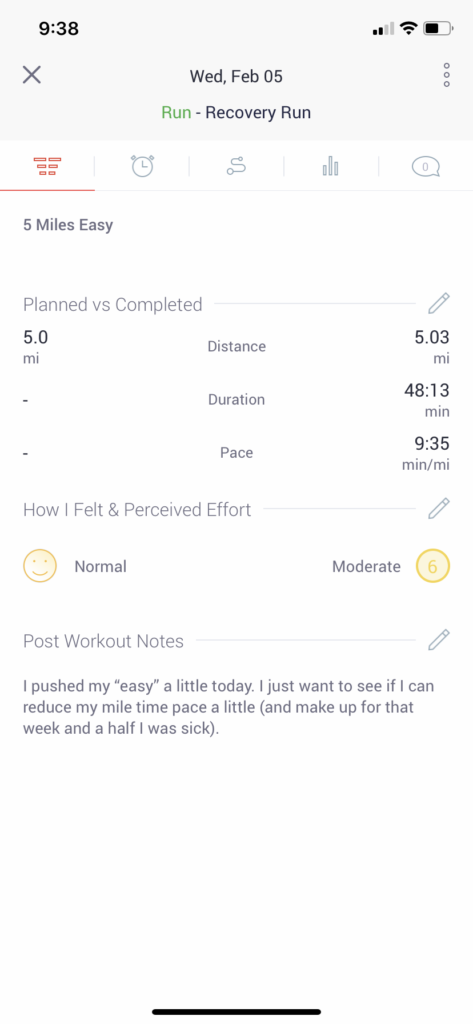Tap the Normal smiley face icon

[40, 566]
